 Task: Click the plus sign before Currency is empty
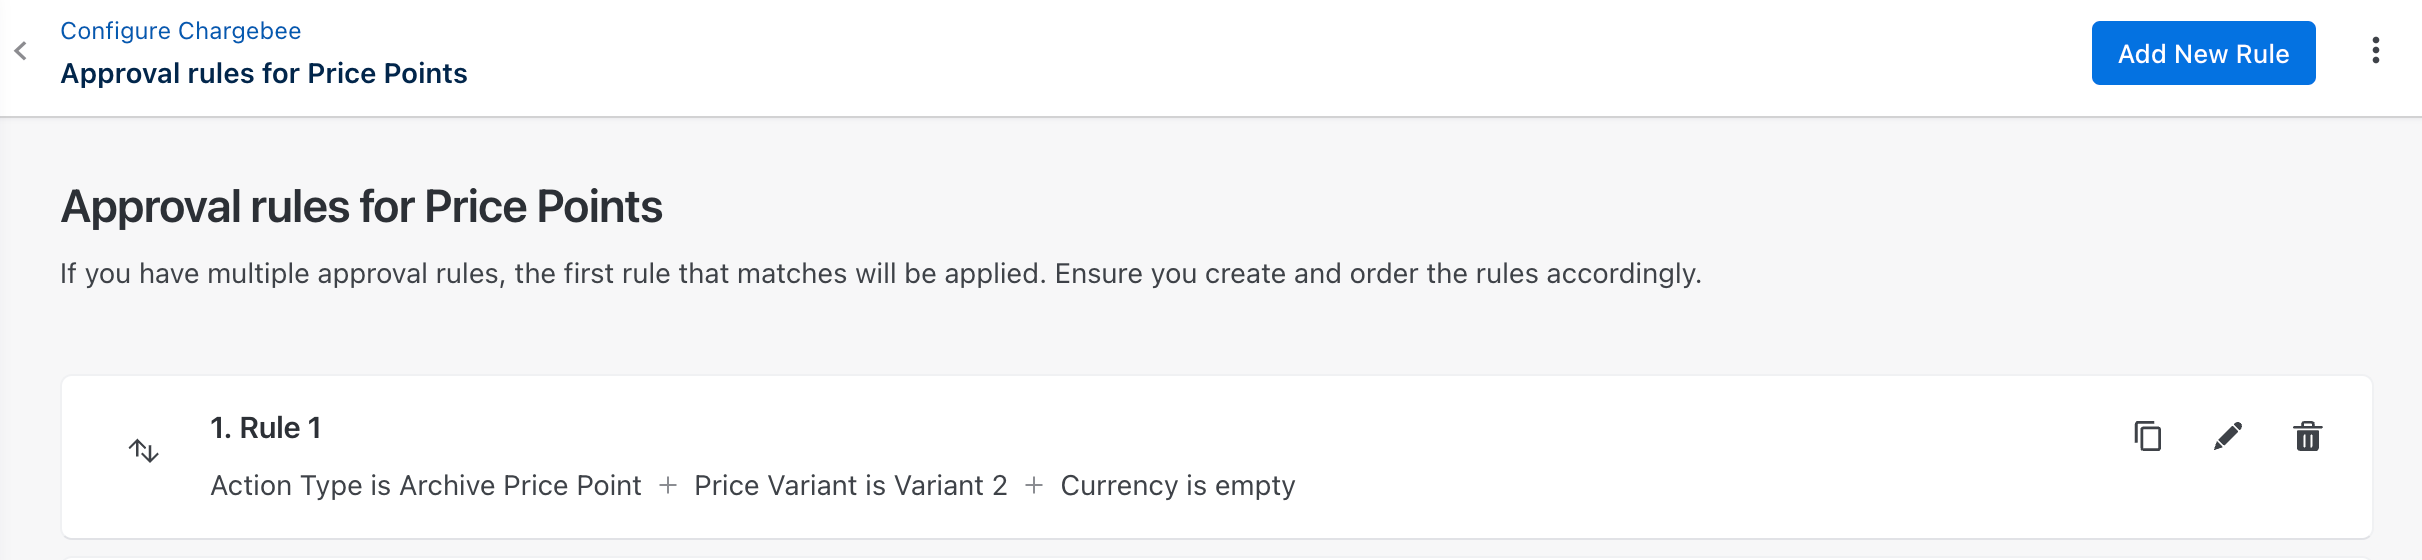coord(1034,486)
